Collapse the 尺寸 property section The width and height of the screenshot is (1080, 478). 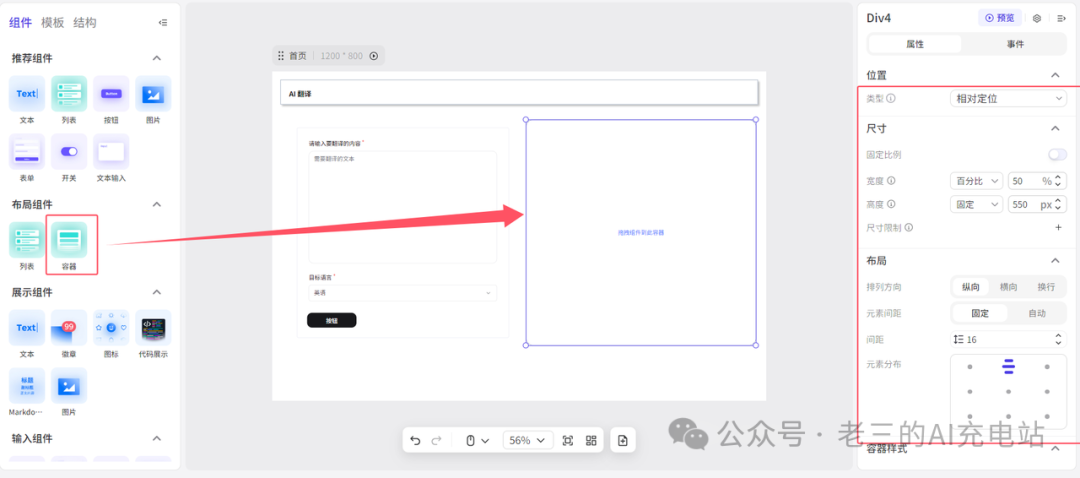pos(1055,128)
